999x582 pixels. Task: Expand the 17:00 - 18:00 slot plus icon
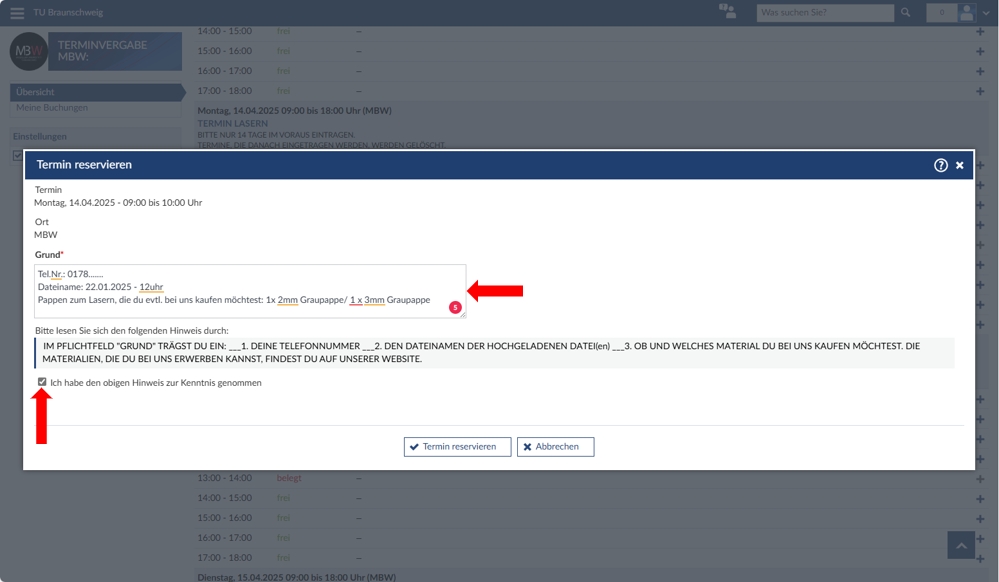980,91
